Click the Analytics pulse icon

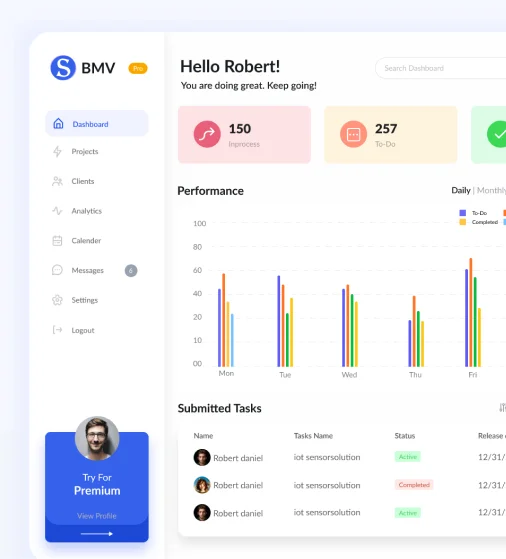[x=57, y=211]
